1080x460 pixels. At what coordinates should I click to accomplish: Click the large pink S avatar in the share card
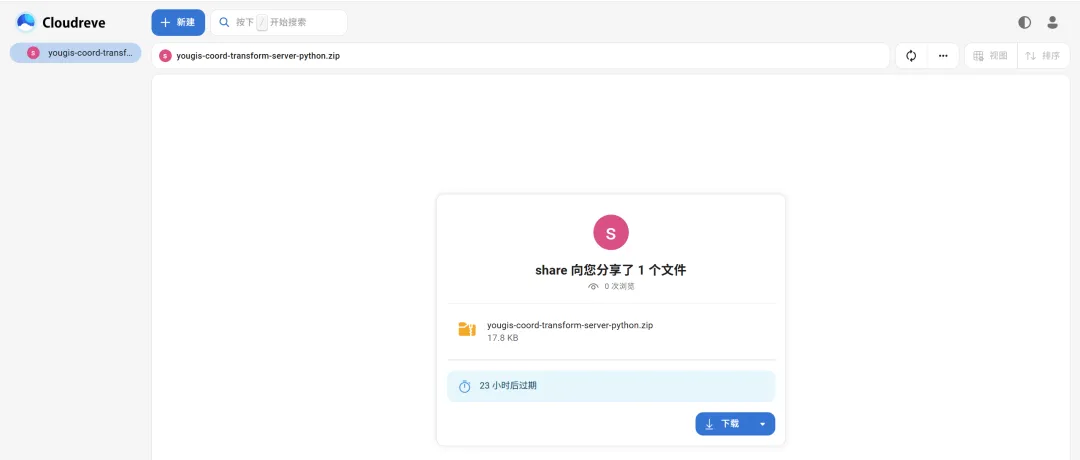(611, 232)
